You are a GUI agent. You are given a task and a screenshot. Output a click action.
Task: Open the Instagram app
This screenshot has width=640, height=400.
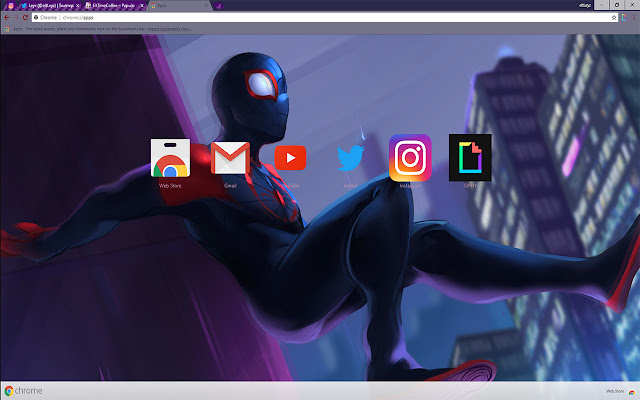pos(410,158)
